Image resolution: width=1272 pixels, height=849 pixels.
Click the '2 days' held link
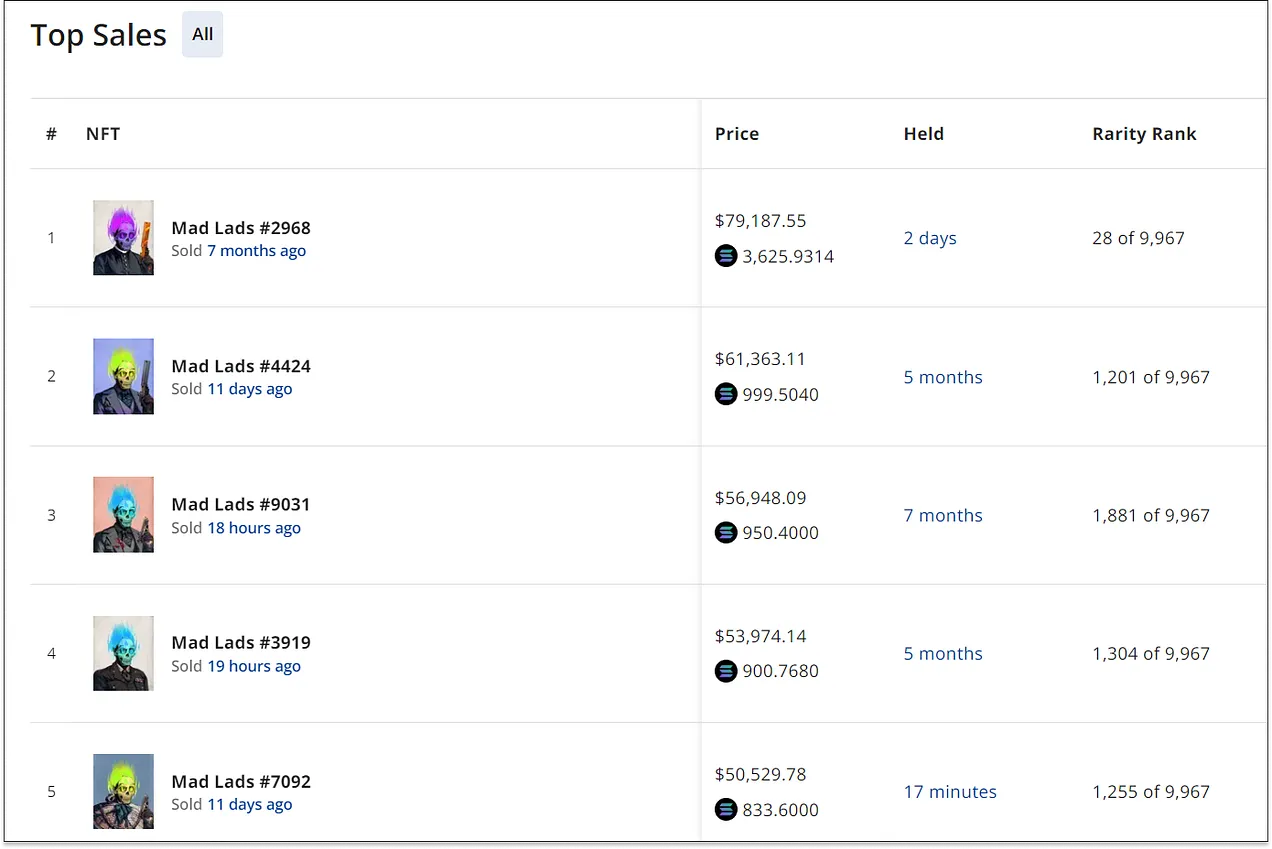pos(930,238)
